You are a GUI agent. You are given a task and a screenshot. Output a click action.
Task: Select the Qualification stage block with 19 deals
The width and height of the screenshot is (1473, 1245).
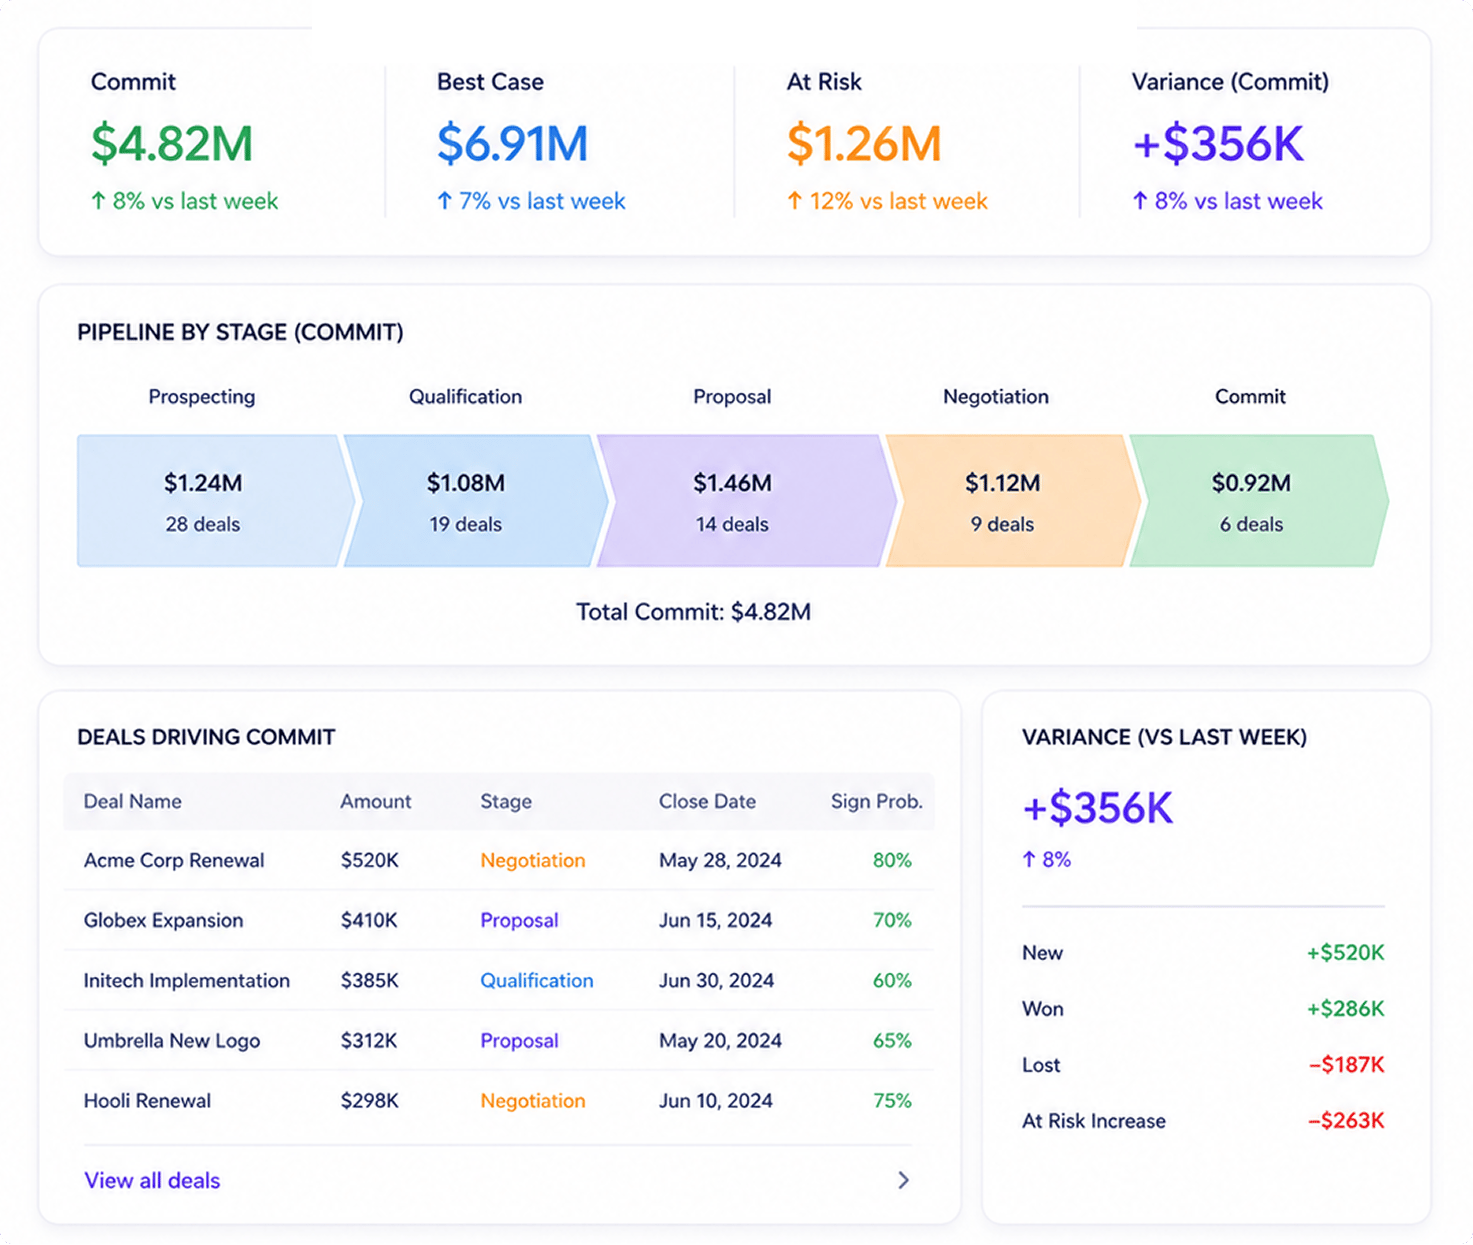coord(476,501)
